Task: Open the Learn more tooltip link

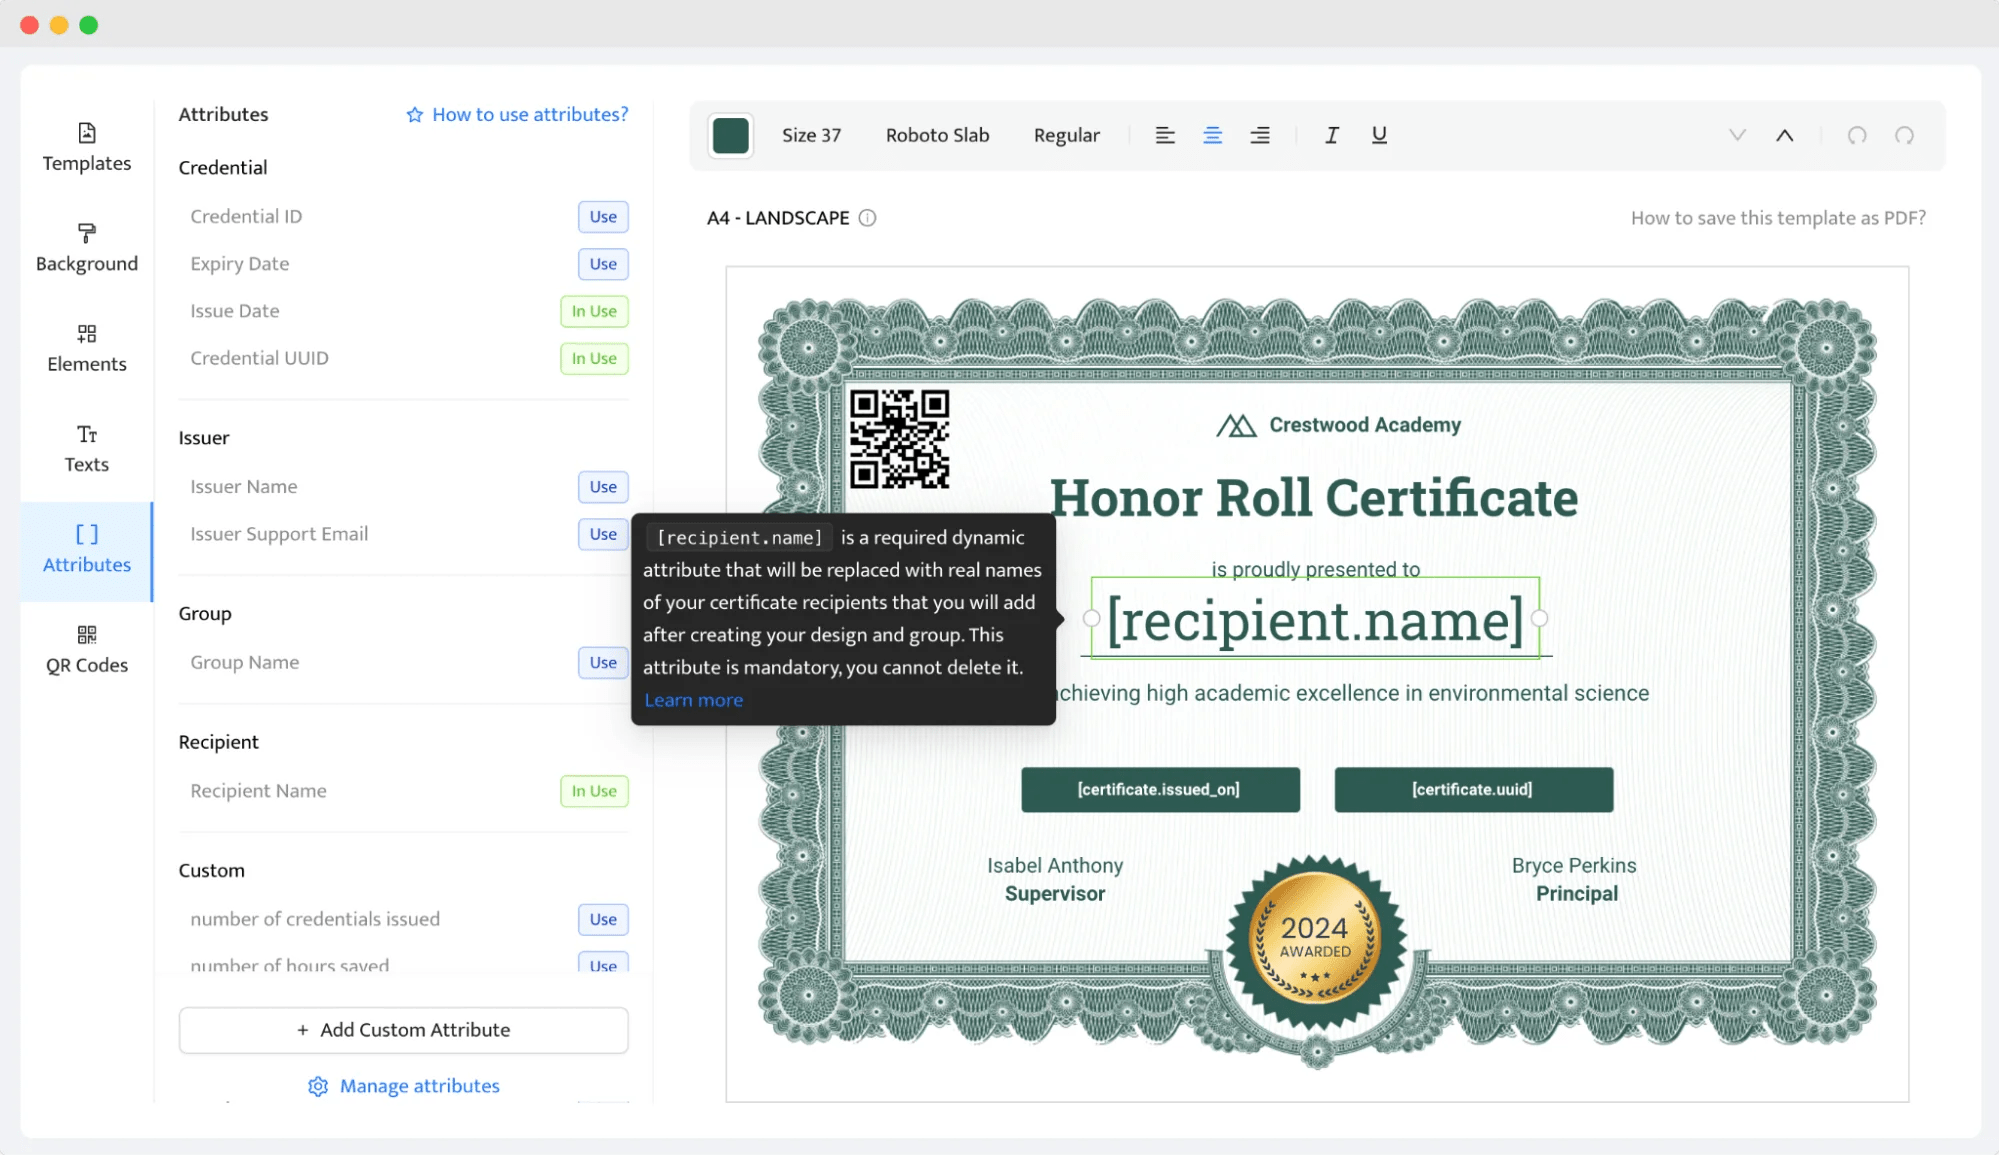Action: tap(693, 700)
